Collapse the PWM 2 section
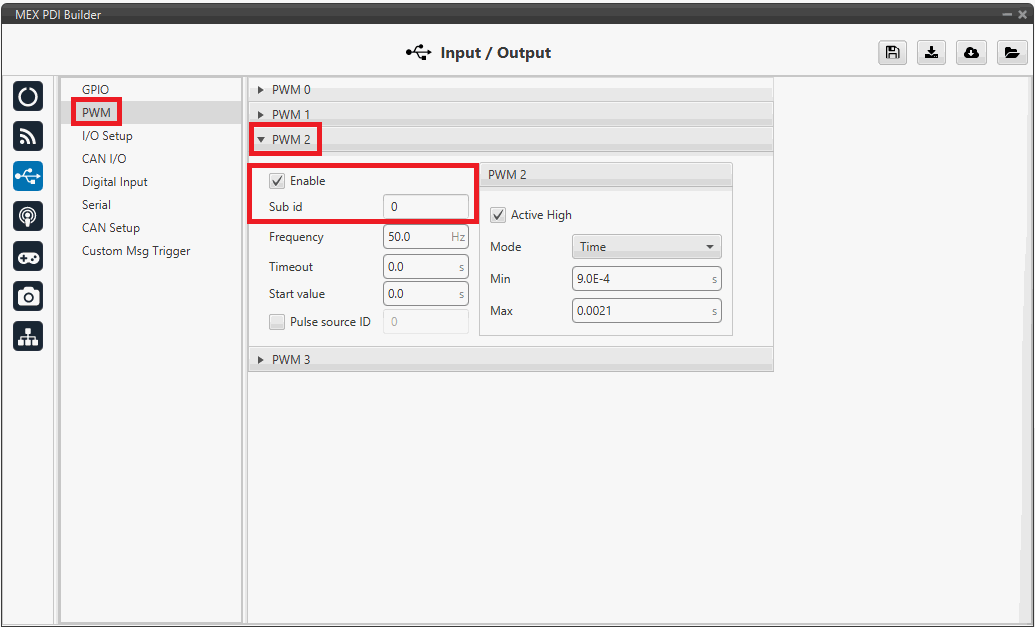Screen dimensions: 1035x627 (291, 140)
